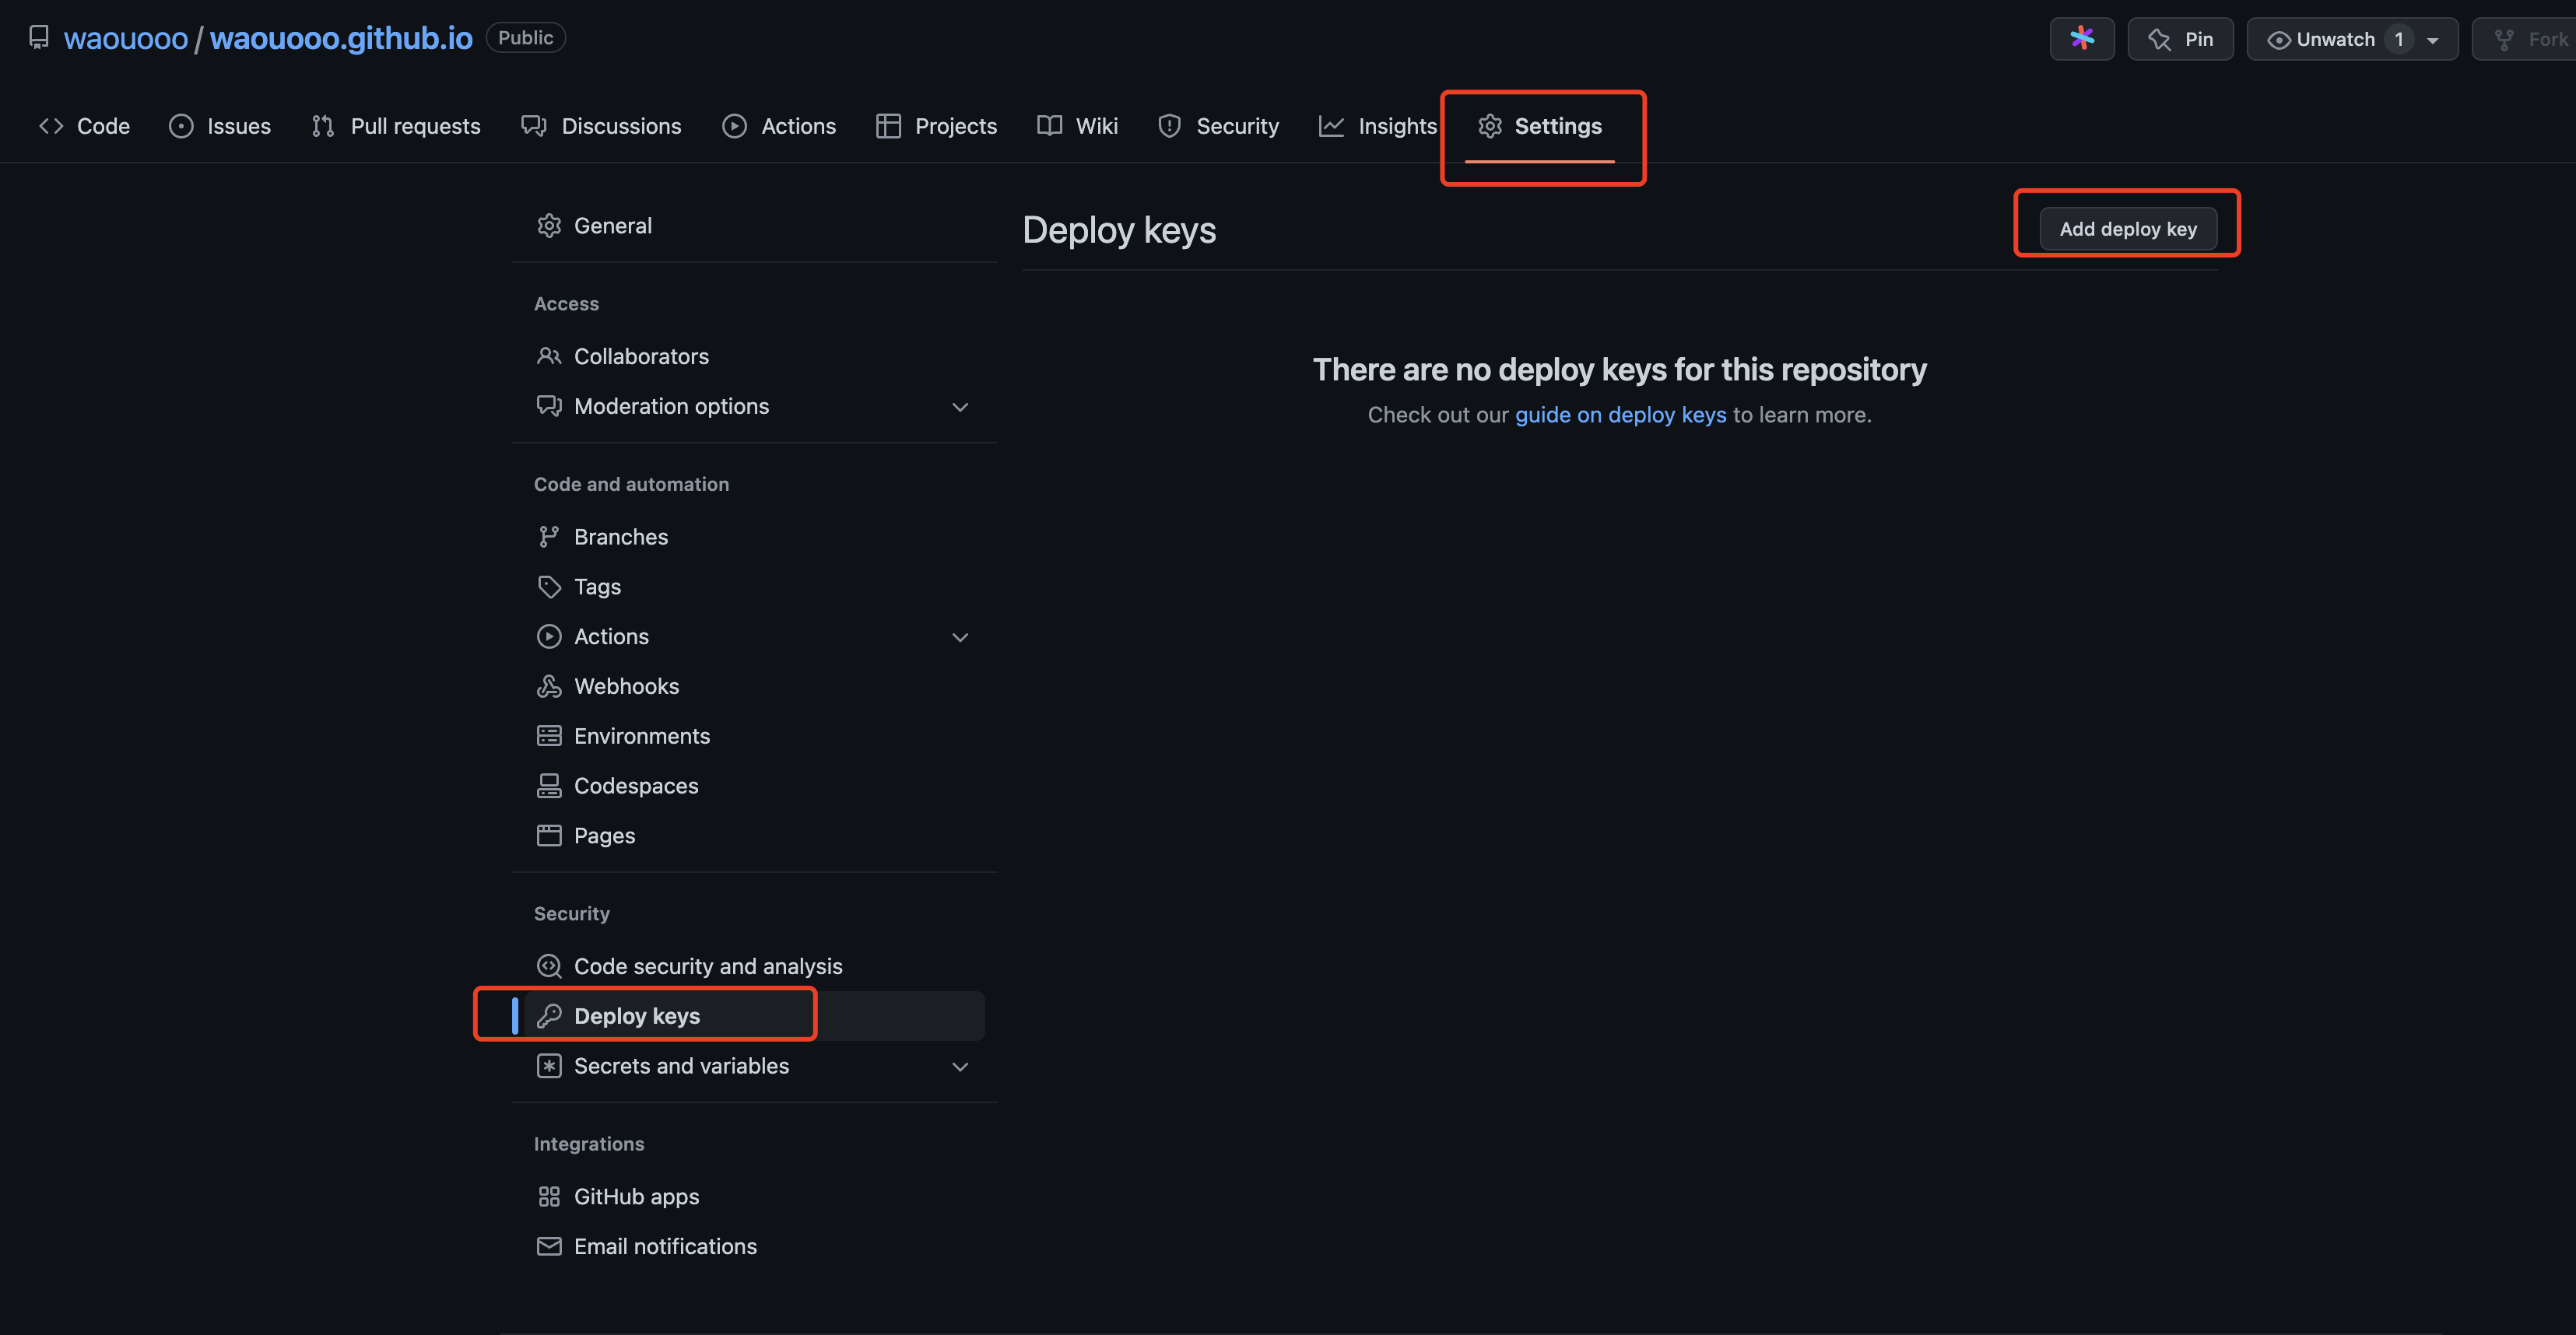
Task: Click the Add deploy key button
Action: click(x=2127, y=229)
